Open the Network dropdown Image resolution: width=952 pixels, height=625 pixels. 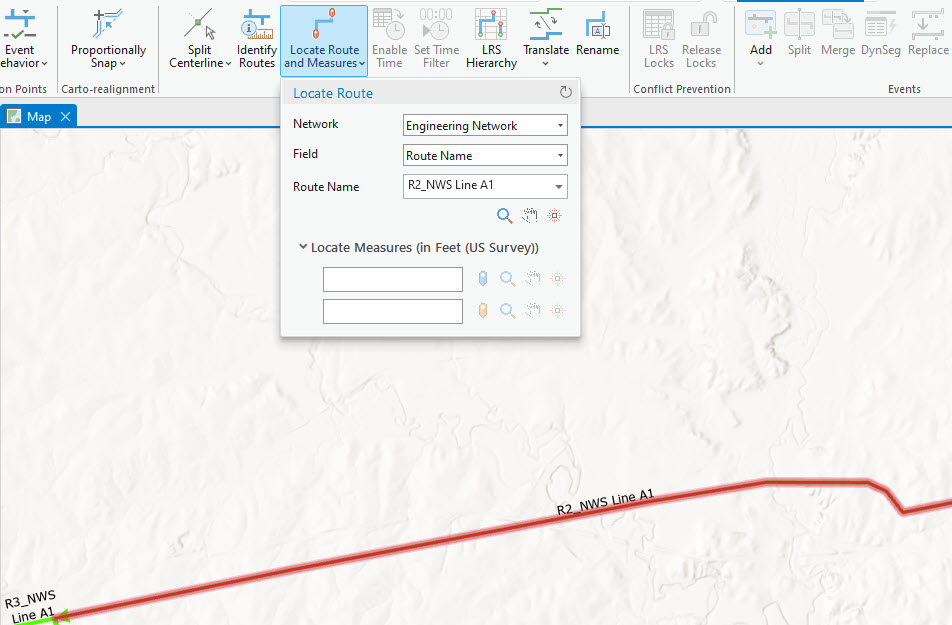561,124
